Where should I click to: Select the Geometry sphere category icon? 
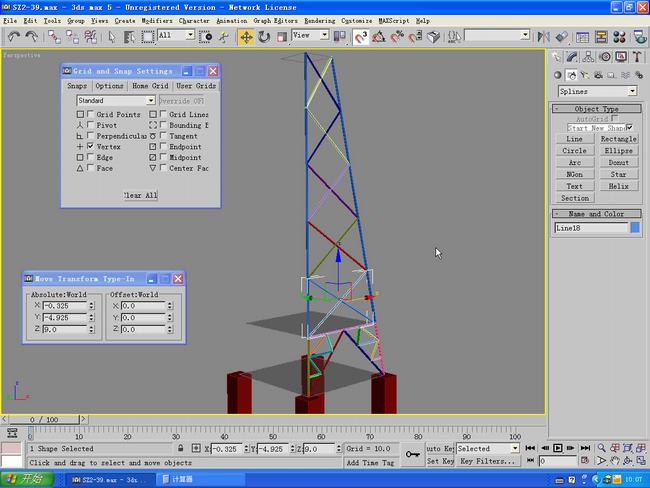coord(558,75)
